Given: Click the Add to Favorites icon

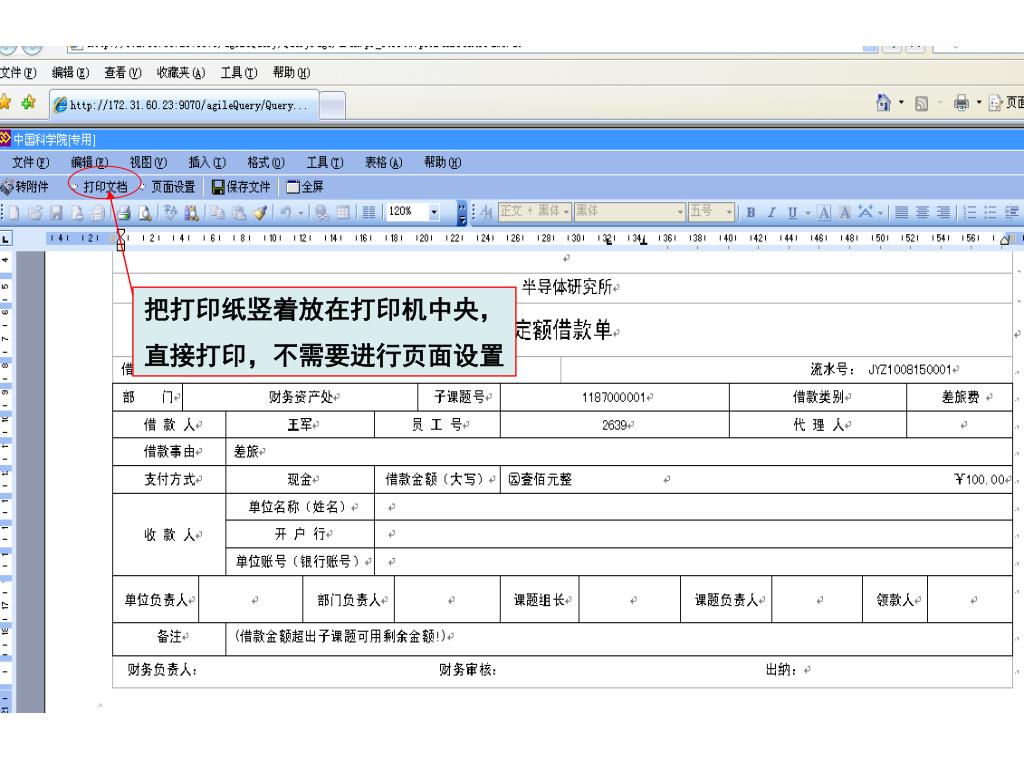Looking at the screenshot, I should 28,102.
